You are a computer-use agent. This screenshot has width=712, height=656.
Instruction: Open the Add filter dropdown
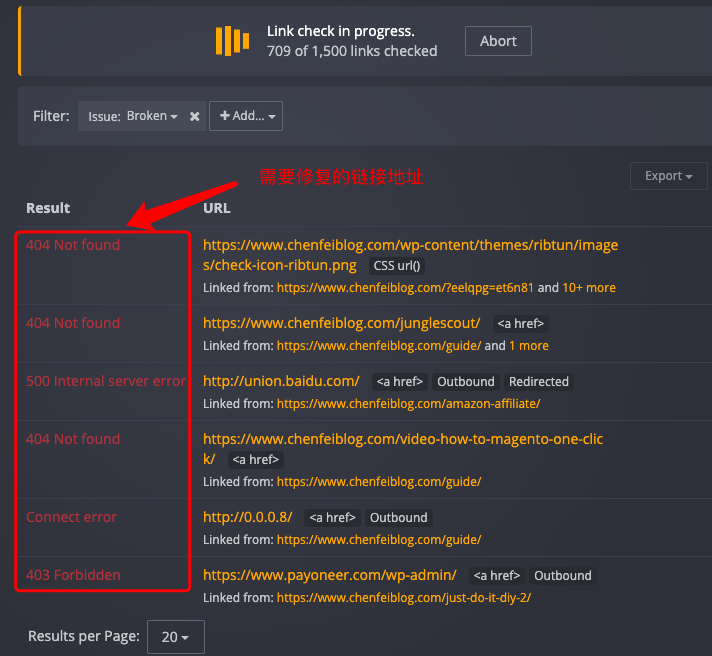click(x=246, y=116)
